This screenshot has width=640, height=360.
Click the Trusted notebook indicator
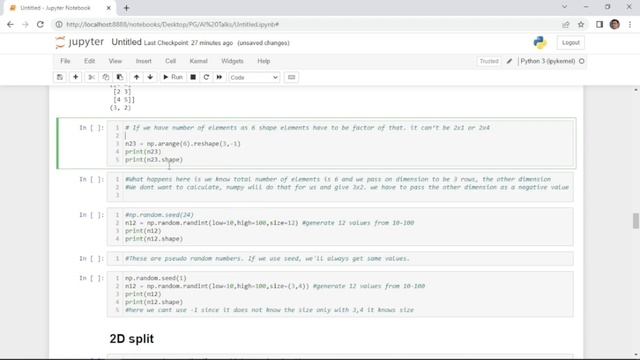tap(489, 61)
